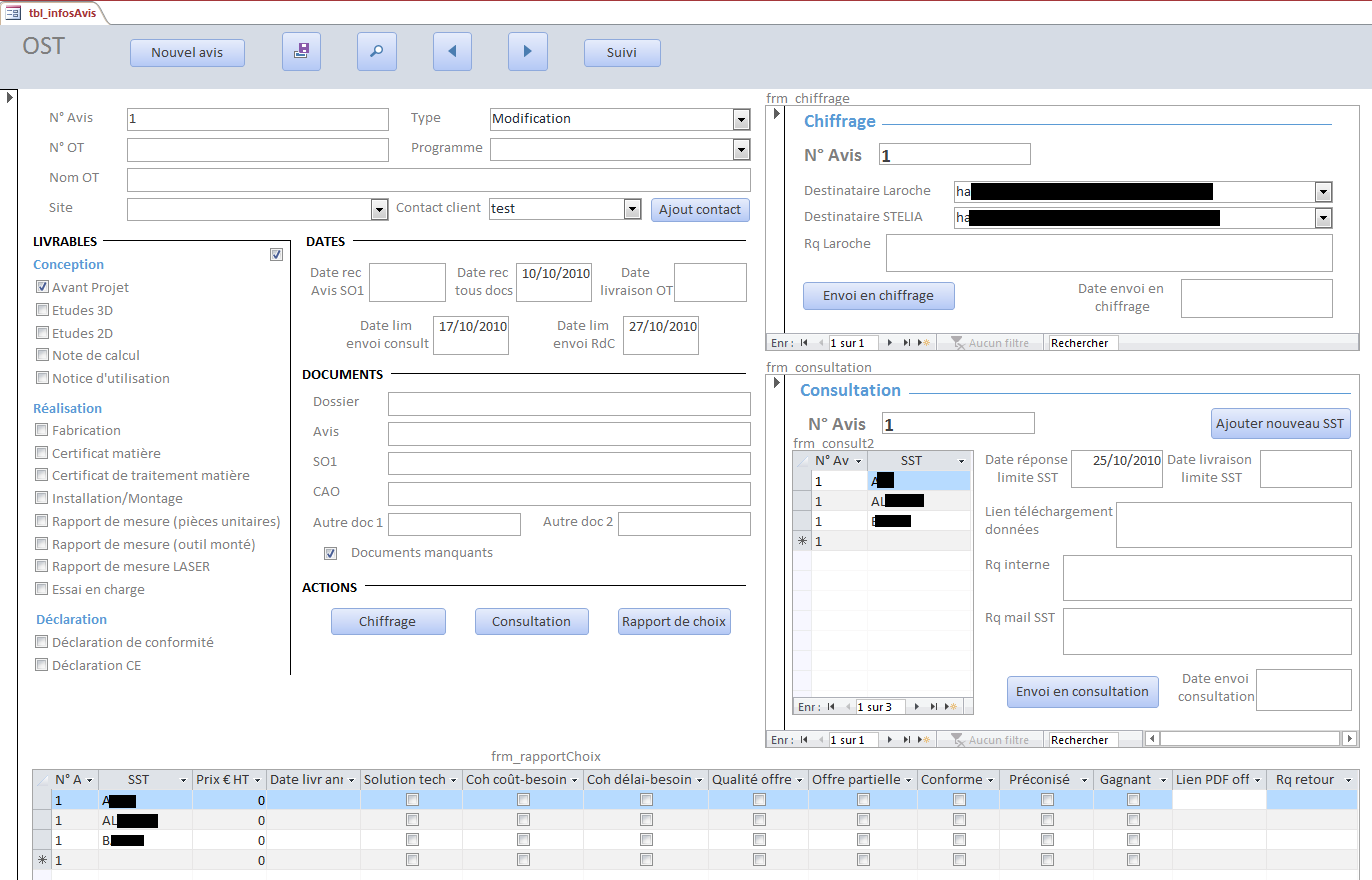
Task: Click the Préconisé column header
Action: click(x=1046, y=780)
